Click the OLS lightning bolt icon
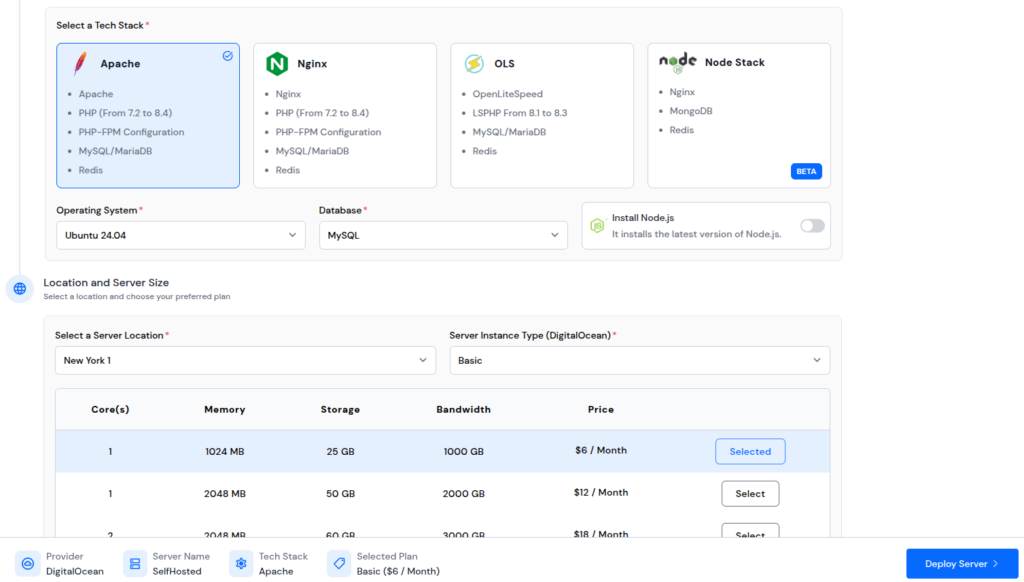This screenshot has width=1024, height=582. [x=474, y=63]
